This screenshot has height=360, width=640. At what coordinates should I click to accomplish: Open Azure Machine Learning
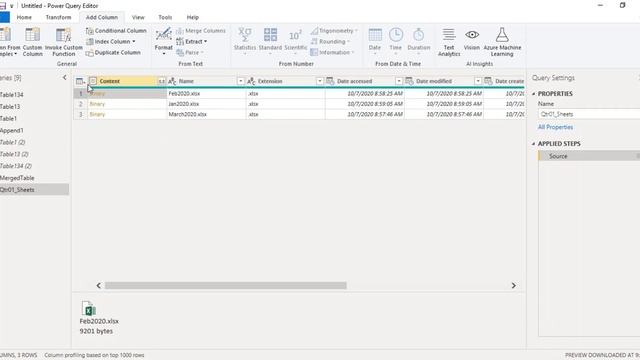pyautogui.click(x=502, y=42)
